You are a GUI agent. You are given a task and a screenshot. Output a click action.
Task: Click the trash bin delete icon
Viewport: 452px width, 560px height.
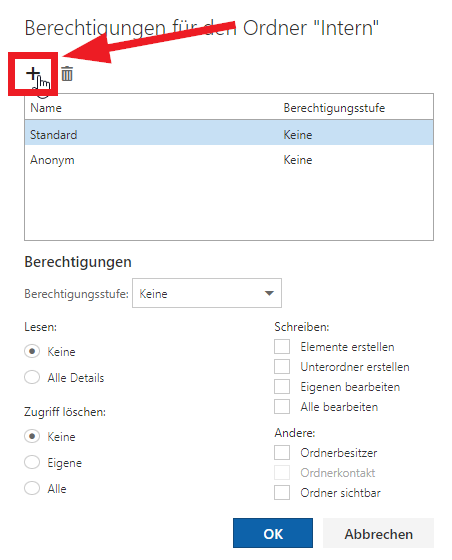click(67, 74)
